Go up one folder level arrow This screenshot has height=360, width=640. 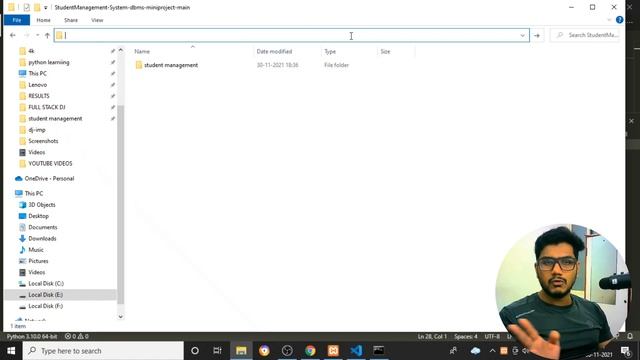click(x=47, y=36)
